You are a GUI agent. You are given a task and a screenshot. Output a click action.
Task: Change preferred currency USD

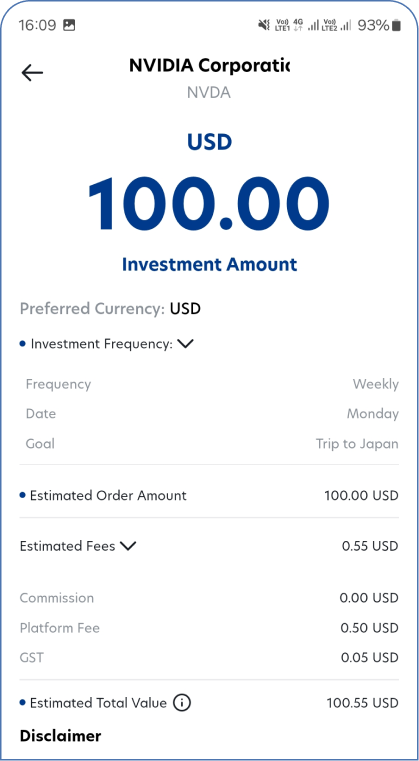pos(185,309)
